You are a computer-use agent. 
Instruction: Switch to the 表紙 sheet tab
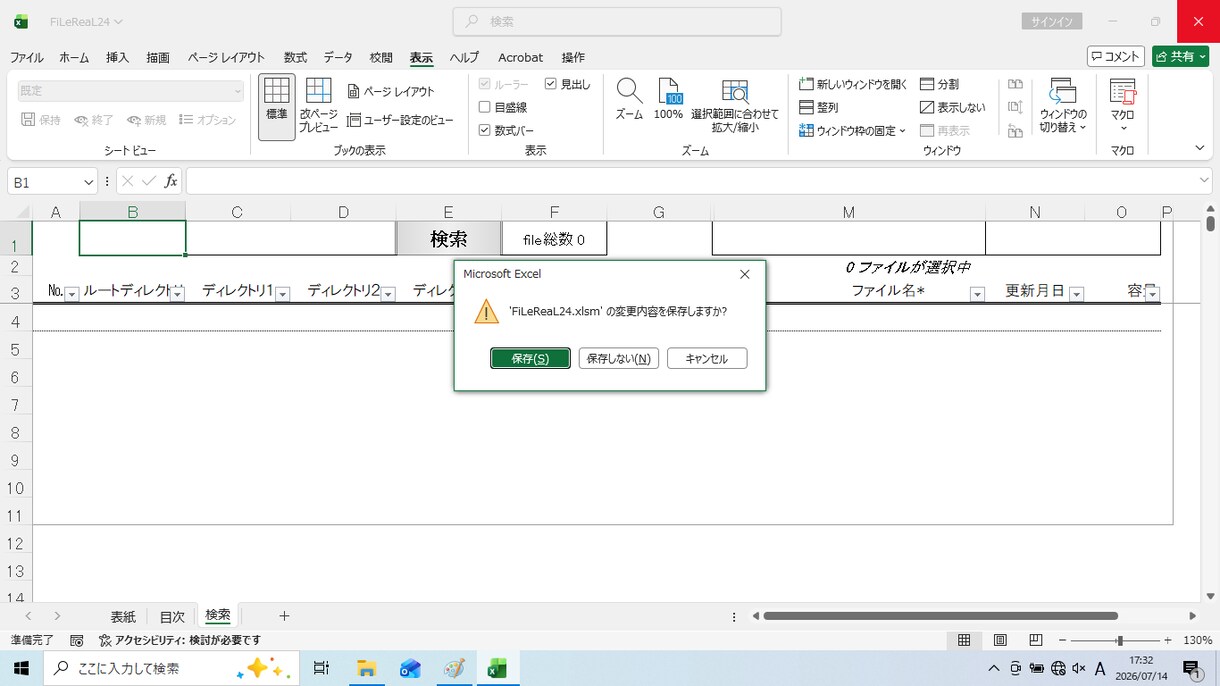123,616
